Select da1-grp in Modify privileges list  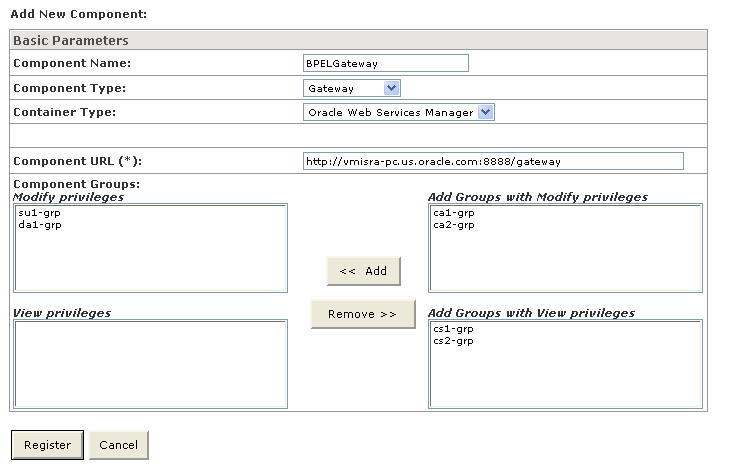pos(37,225)
